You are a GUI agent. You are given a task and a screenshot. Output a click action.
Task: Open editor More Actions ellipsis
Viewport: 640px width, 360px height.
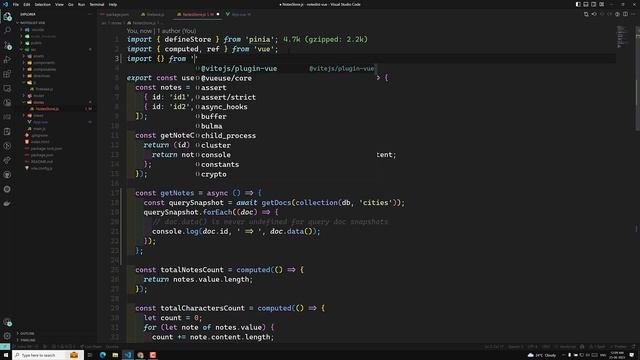[x=633, y=14]
